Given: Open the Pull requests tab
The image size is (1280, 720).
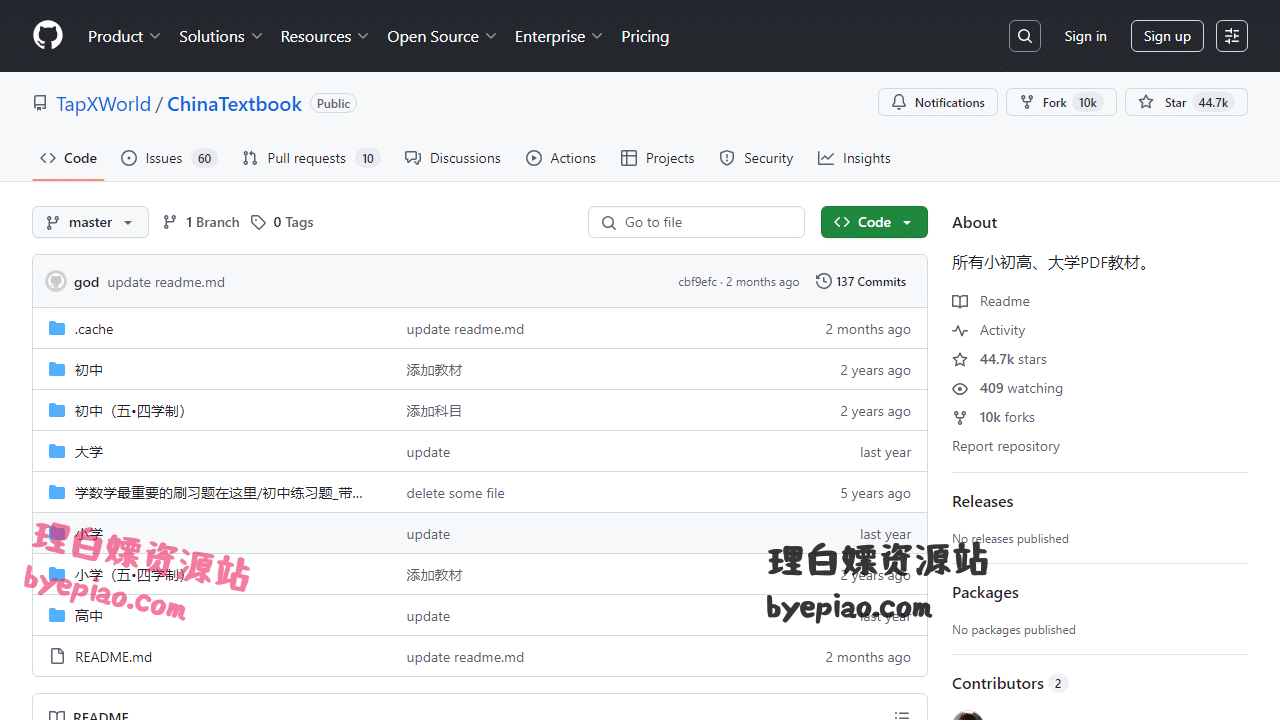Looking at the screenshot, I should 311,158.
